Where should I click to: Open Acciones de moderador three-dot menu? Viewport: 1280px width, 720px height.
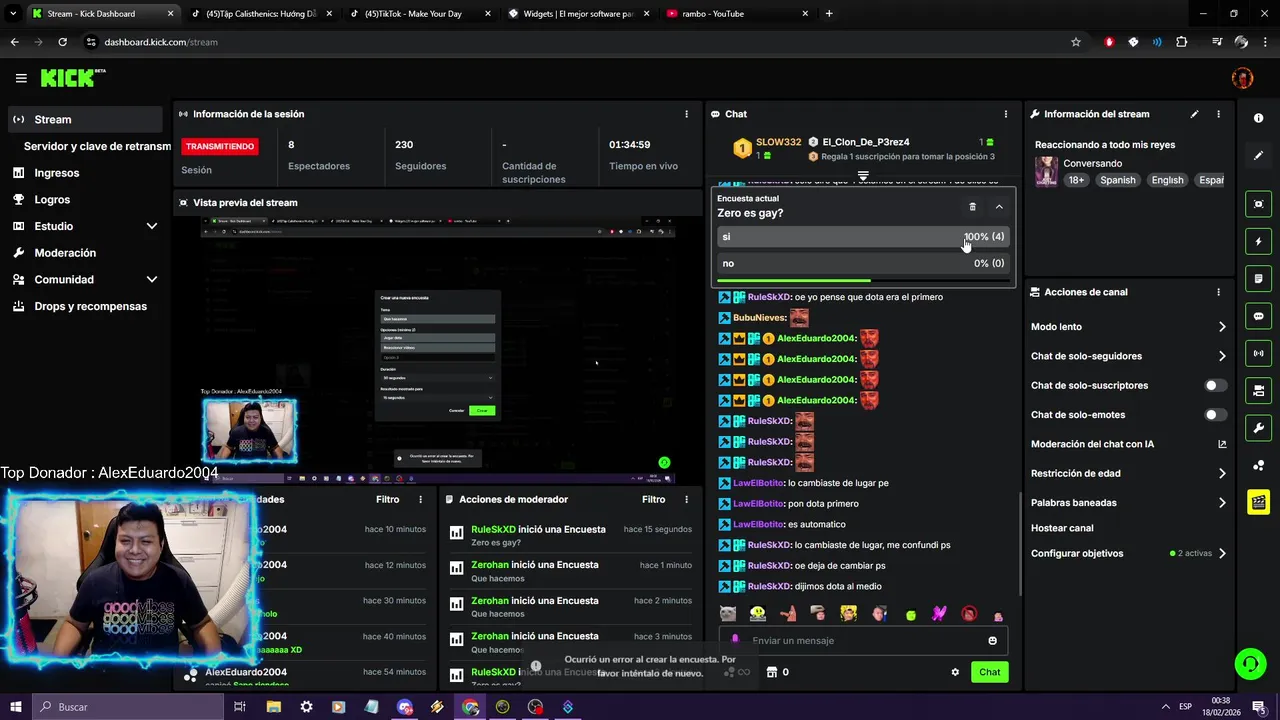pos(686,499)
